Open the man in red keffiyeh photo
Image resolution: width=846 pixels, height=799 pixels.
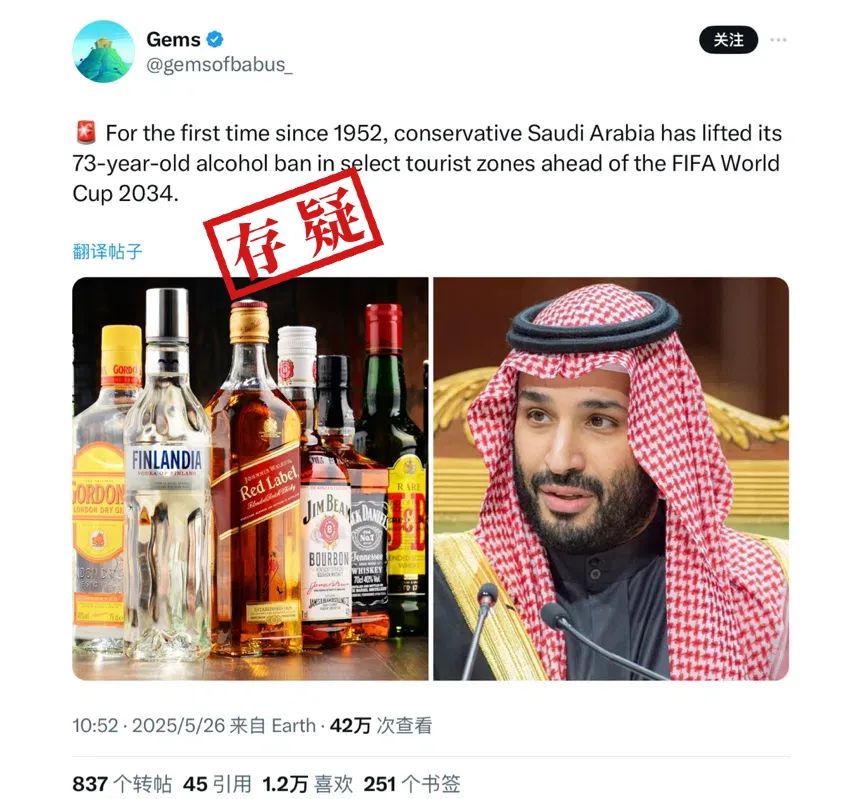tap(611, 479)
